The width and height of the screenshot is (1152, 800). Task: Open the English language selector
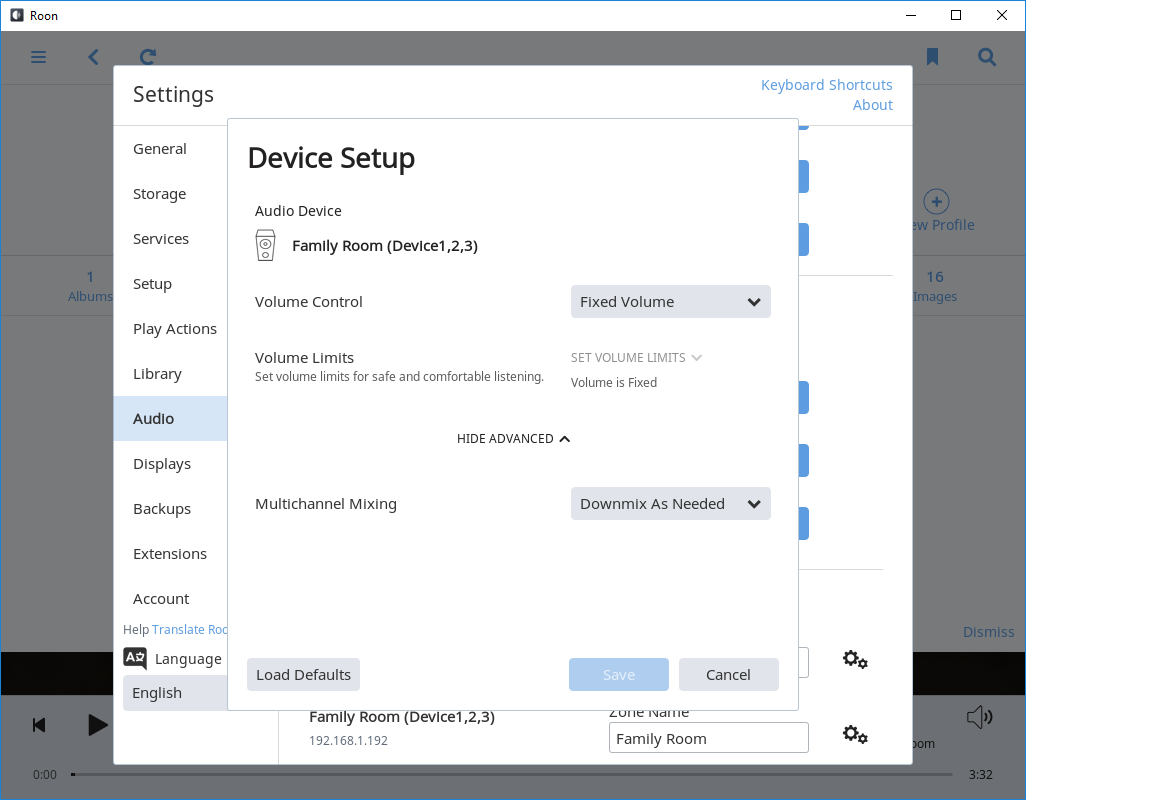click(176, 693)
